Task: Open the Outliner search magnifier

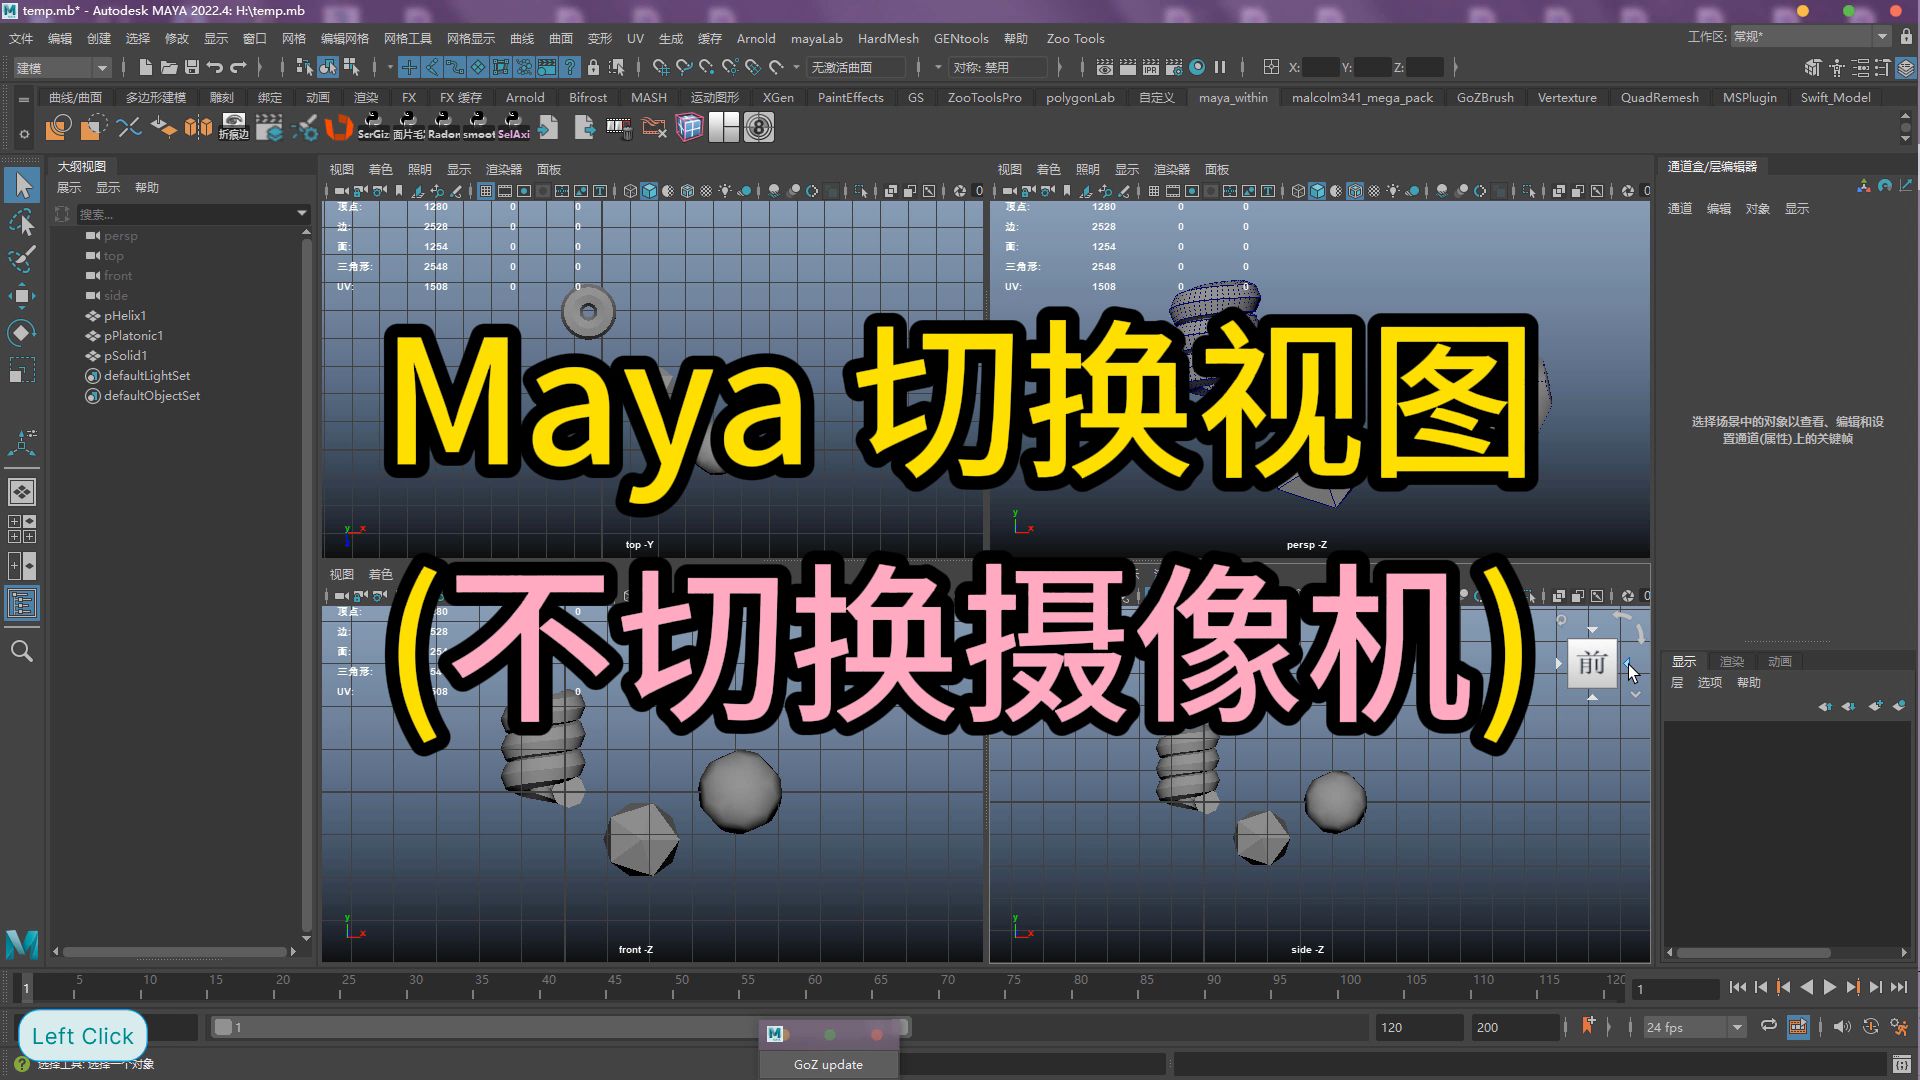Action: point(22,651)
